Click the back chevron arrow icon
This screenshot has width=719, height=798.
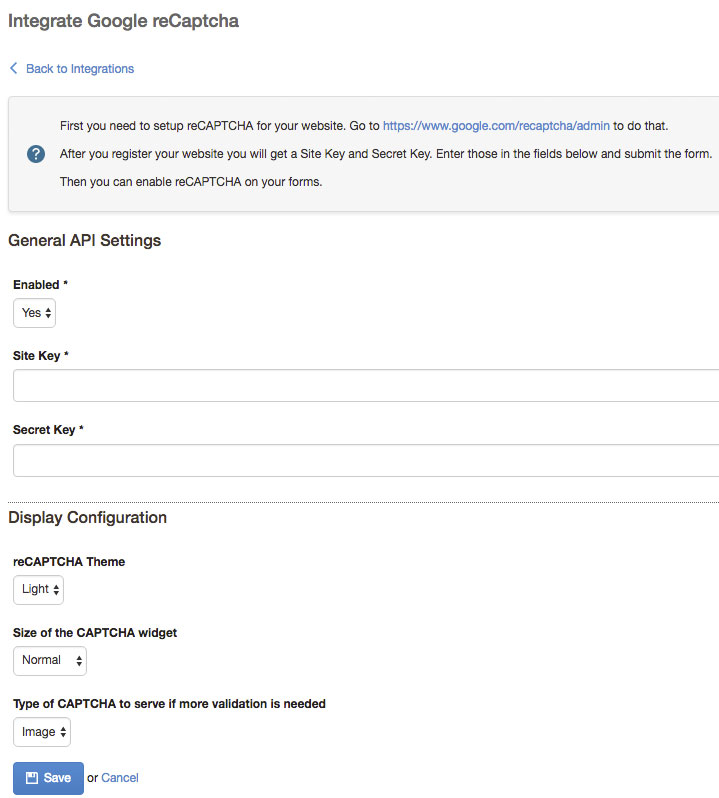pyautogui.click(x=14, y=69)
